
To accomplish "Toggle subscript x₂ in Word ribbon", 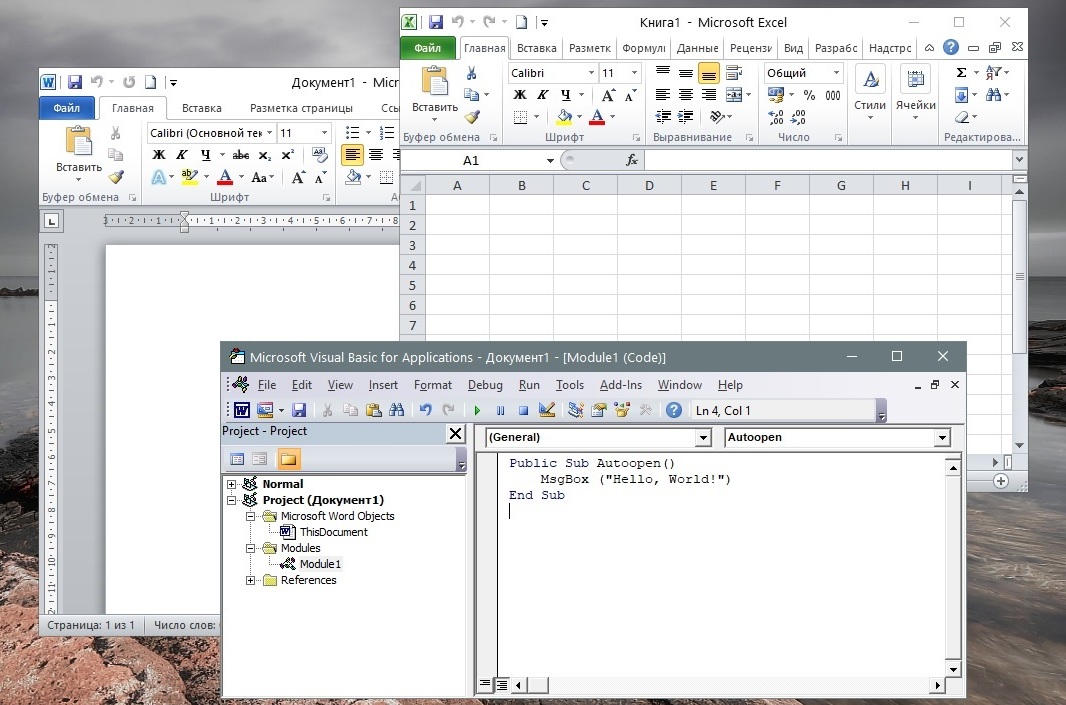I will (265, 155).
